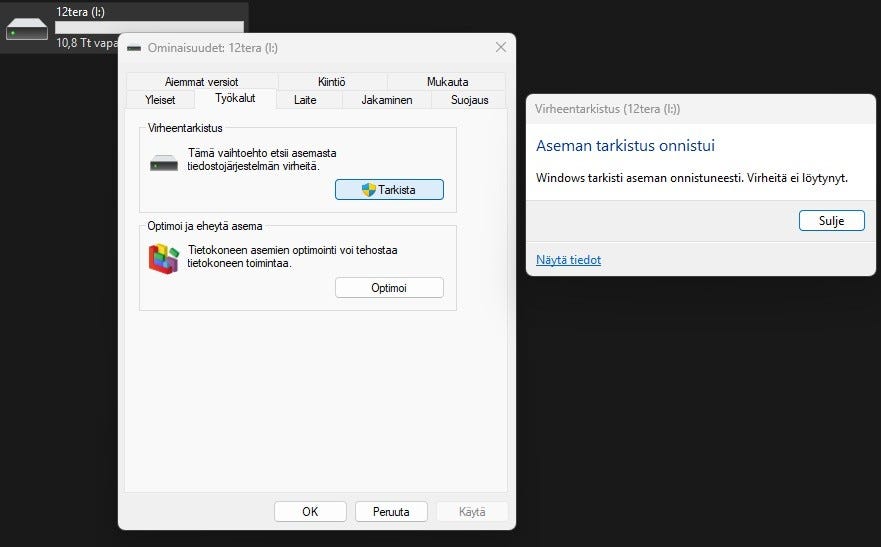The image size is (881, 547).
Task: Click the 12tera (I:) drive icon in Explorer
Action: click(x=26, y=29)
